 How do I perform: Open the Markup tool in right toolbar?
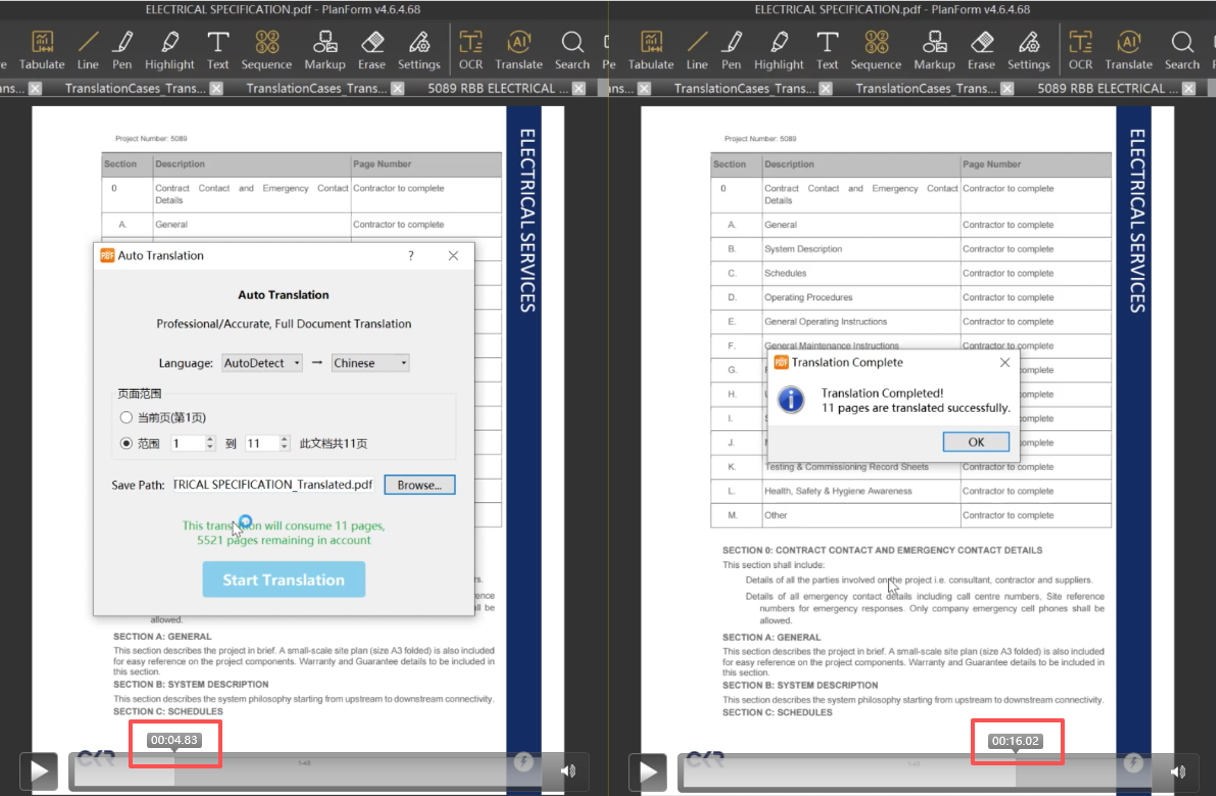coord(934,50)
